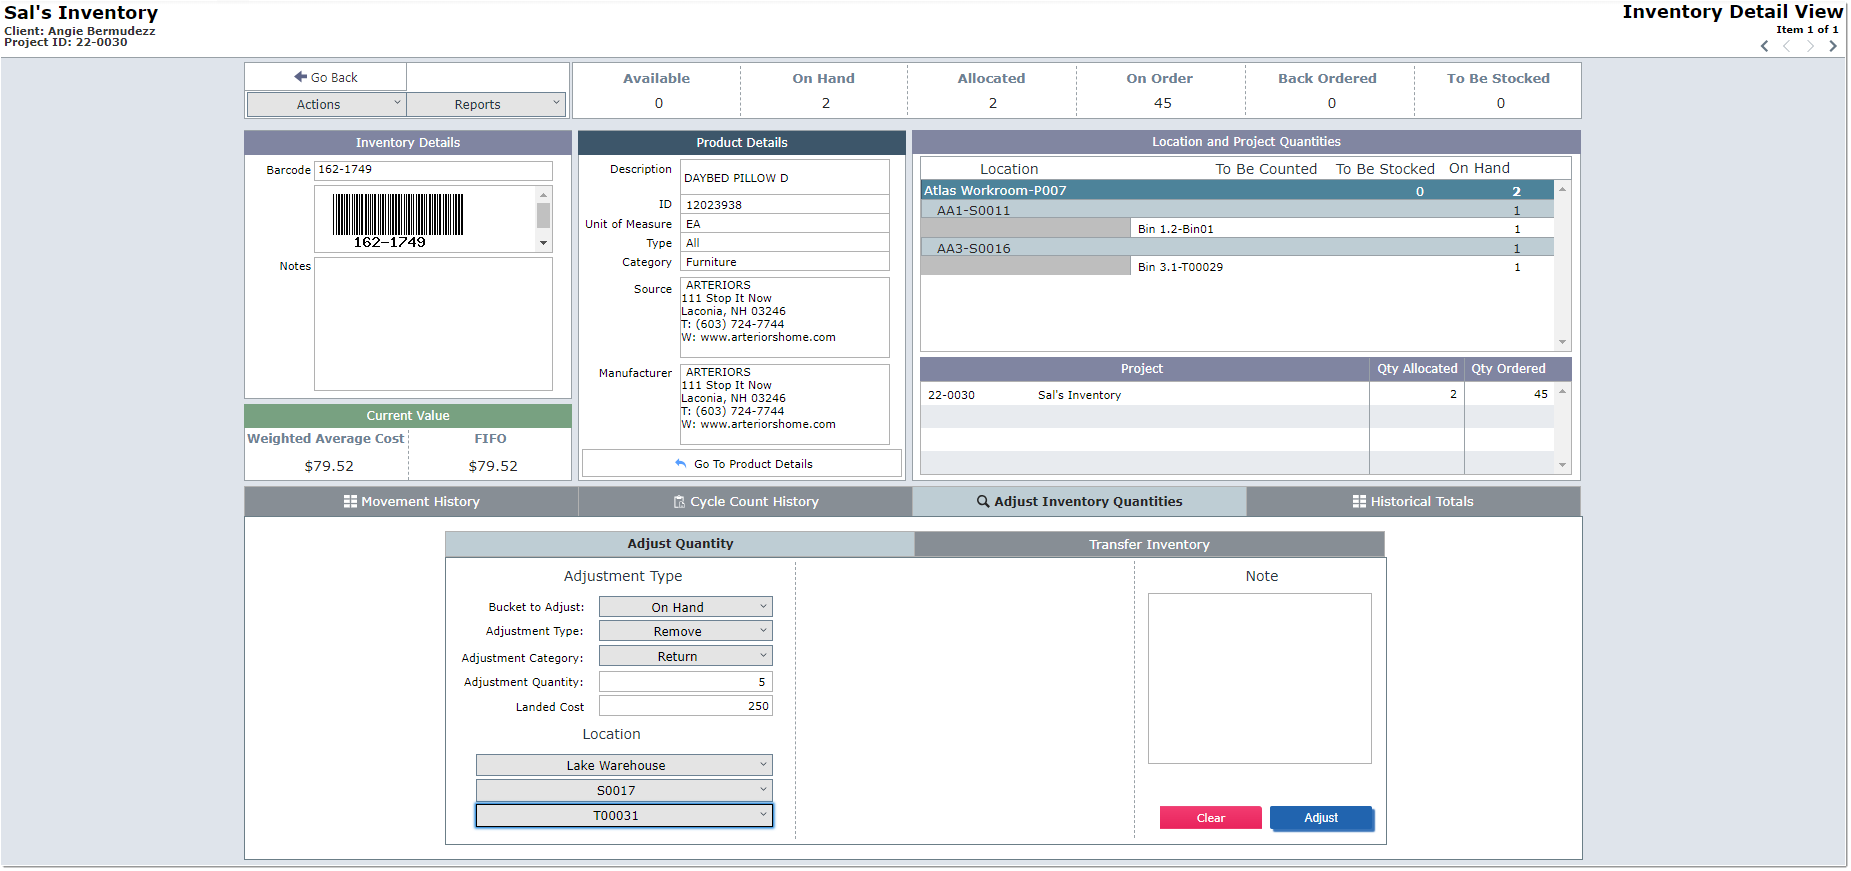
Task: Open Go To Product Details link
Action: click(742, 464)
